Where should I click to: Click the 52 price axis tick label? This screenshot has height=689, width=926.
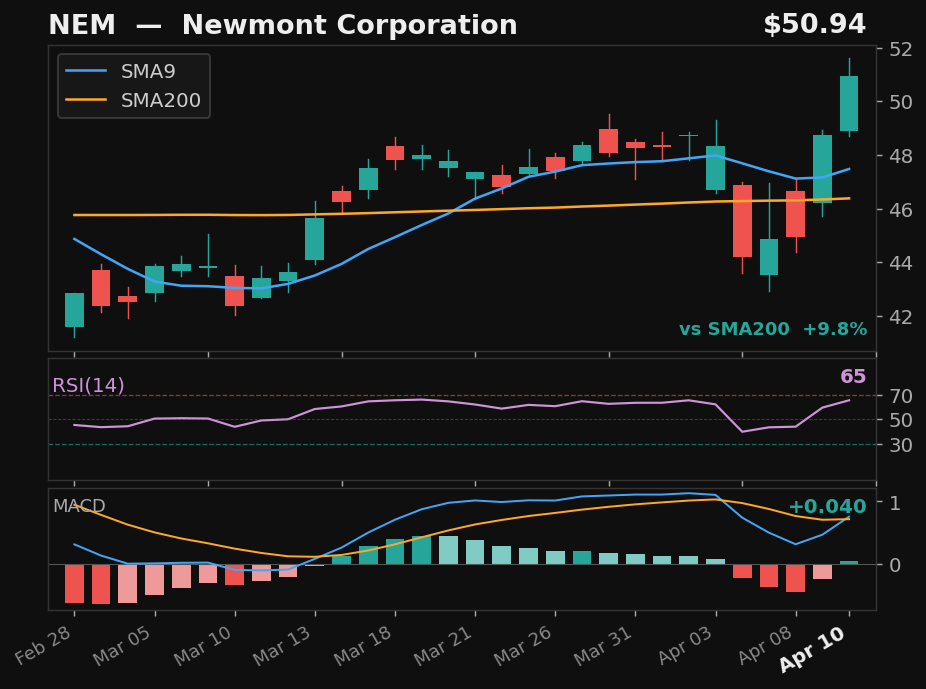click(901, 49)
